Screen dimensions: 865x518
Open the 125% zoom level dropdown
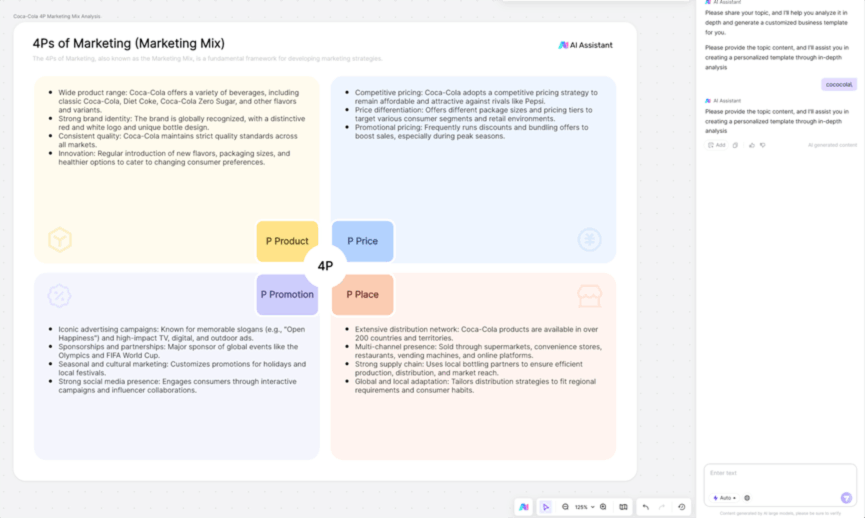584,507
